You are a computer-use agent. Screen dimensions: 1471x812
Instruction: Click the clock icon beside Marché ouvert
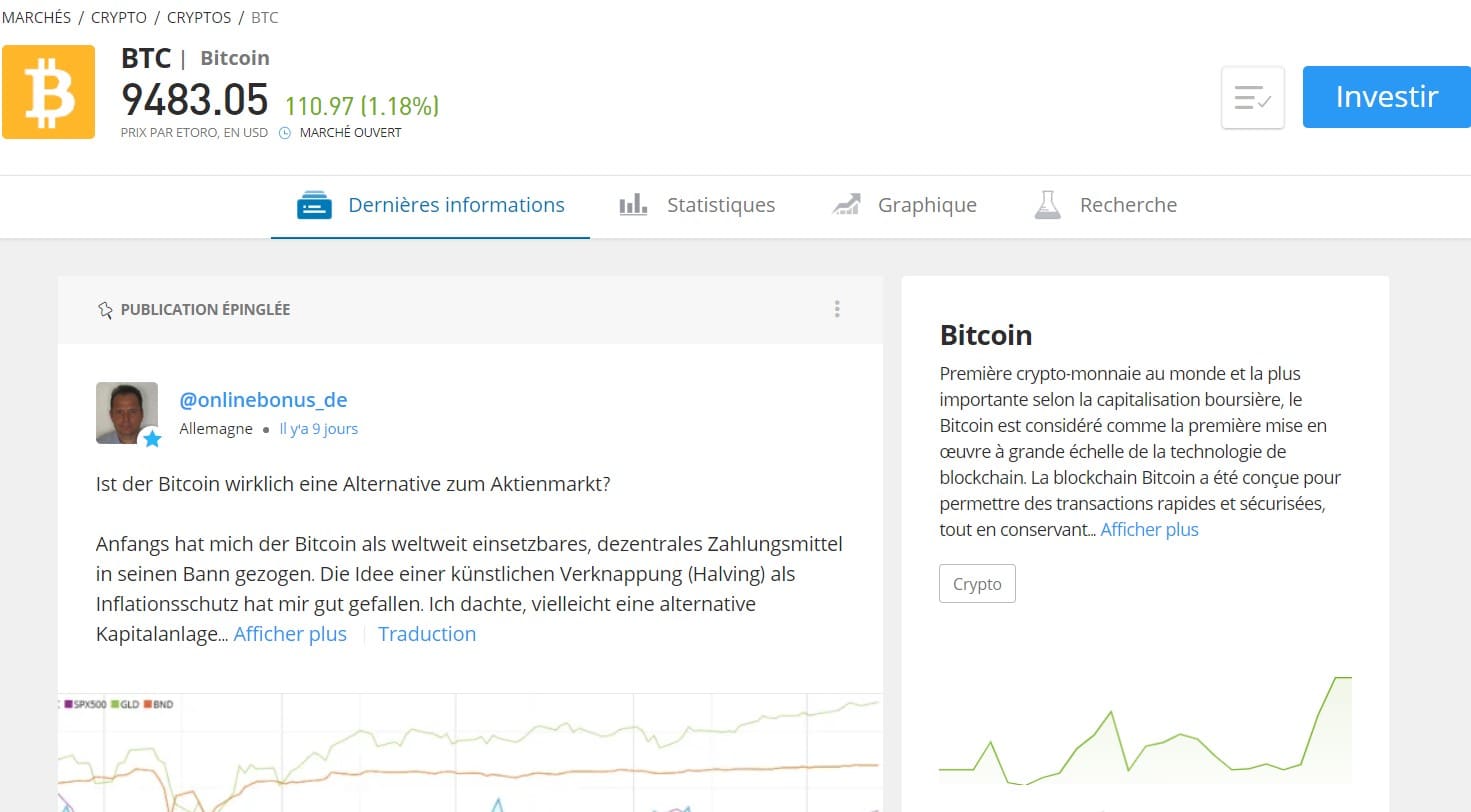(284, 132)
